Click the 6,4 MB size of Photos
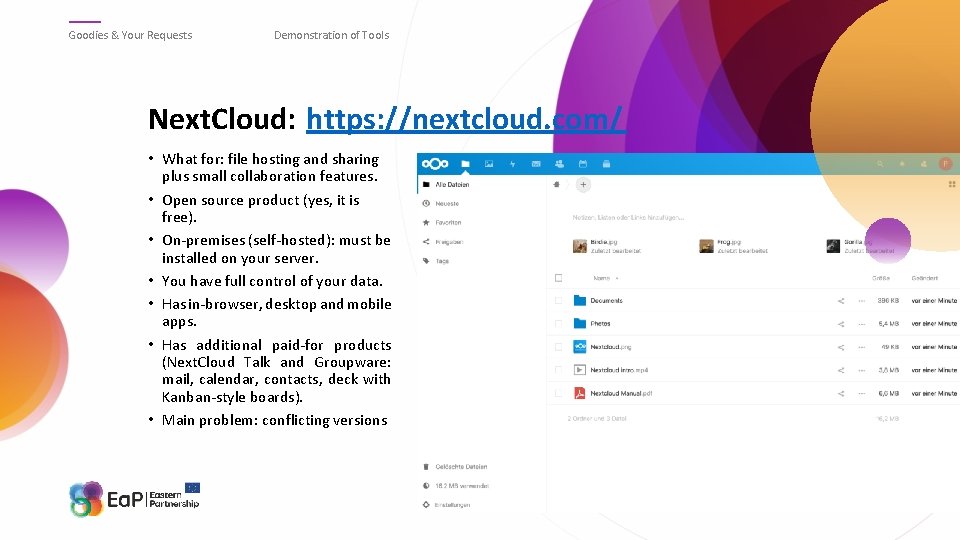This screenshot has width=960, height=540. (x=888, y=324)
